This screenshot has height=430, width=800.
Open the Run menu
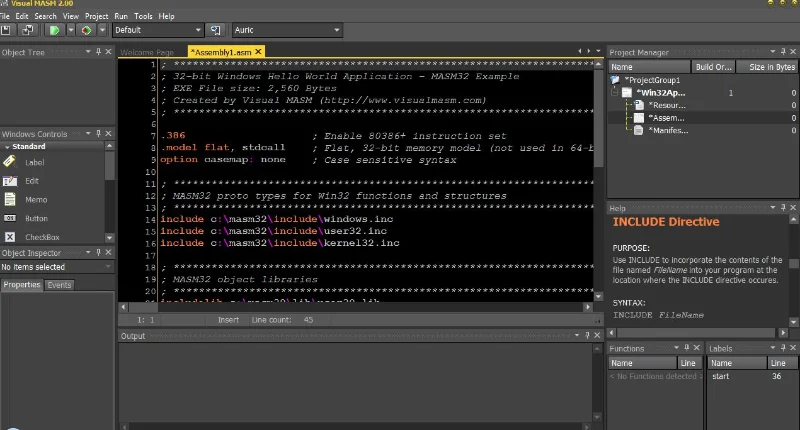(121, 16)
